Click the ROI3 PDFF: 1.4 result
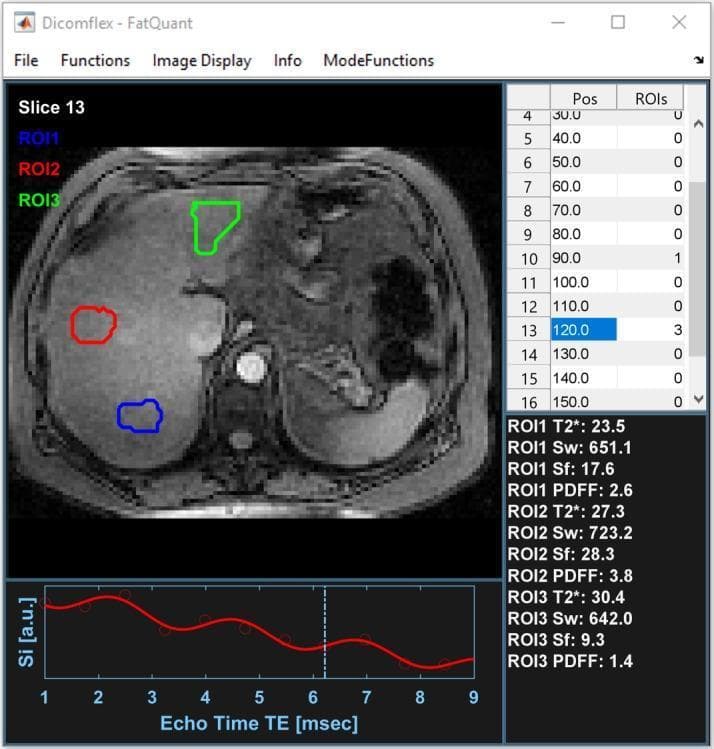Screen dimensions: 714x749 570,661
